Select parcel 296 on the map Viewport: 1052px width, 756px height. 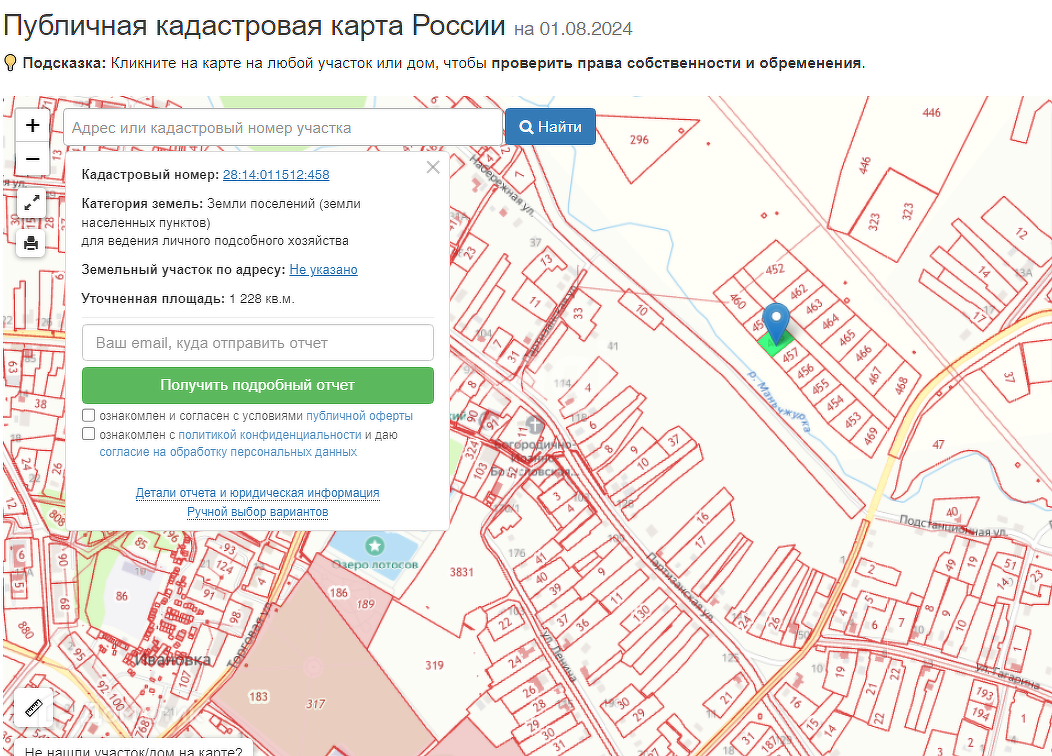point(639,140)
